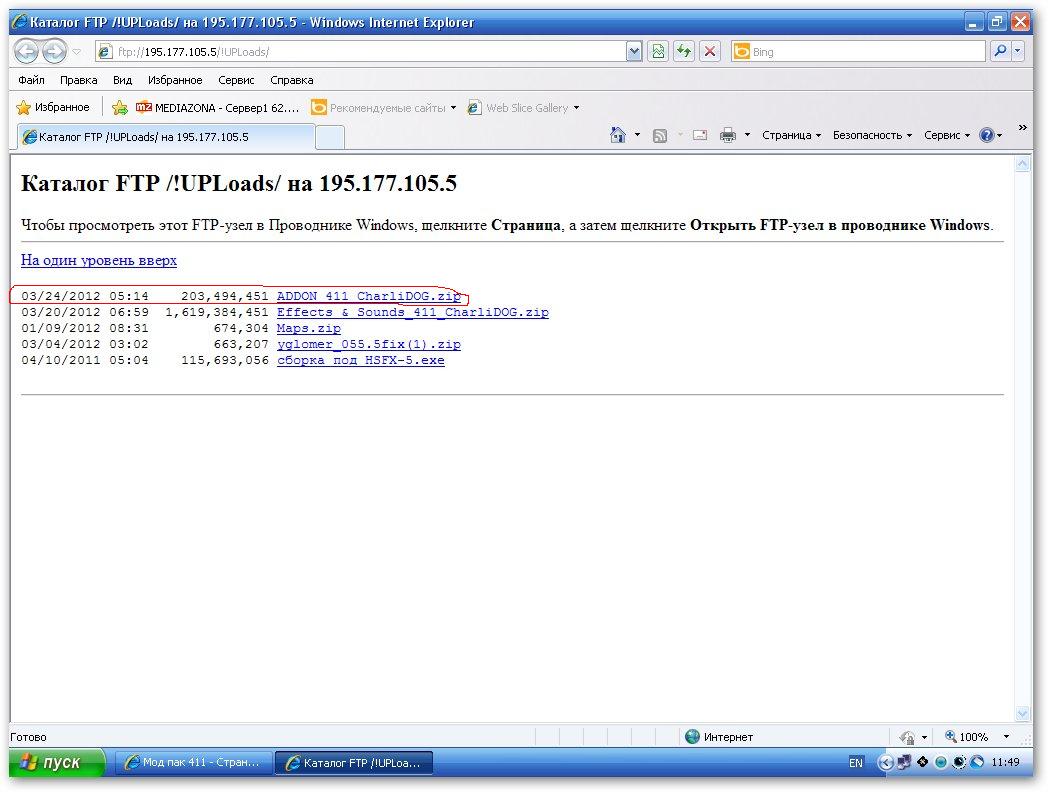Viewport: 1048px width, 792px height.
Task: Click the Read Mail icon
Action: coord(700,135)
